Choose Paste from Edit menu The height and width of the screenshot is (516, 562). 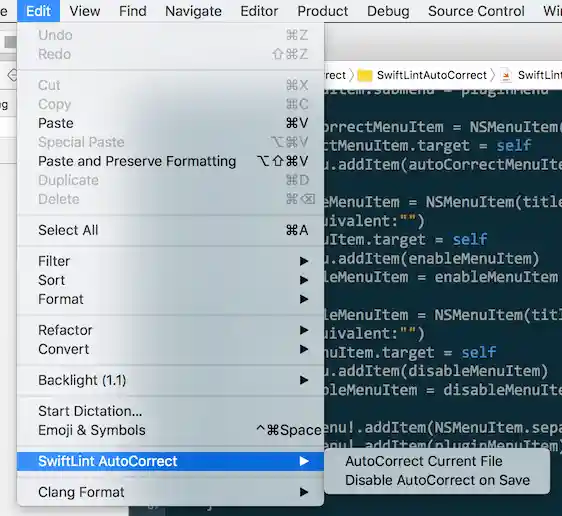click(170, 123)
